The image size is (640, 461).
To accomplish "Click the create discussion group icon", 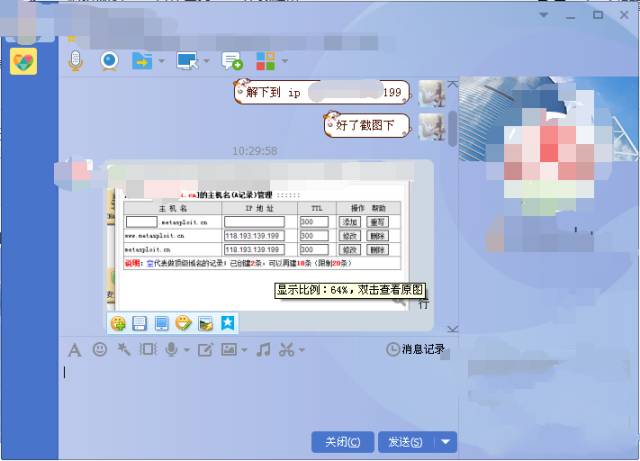I will (232, 61).
